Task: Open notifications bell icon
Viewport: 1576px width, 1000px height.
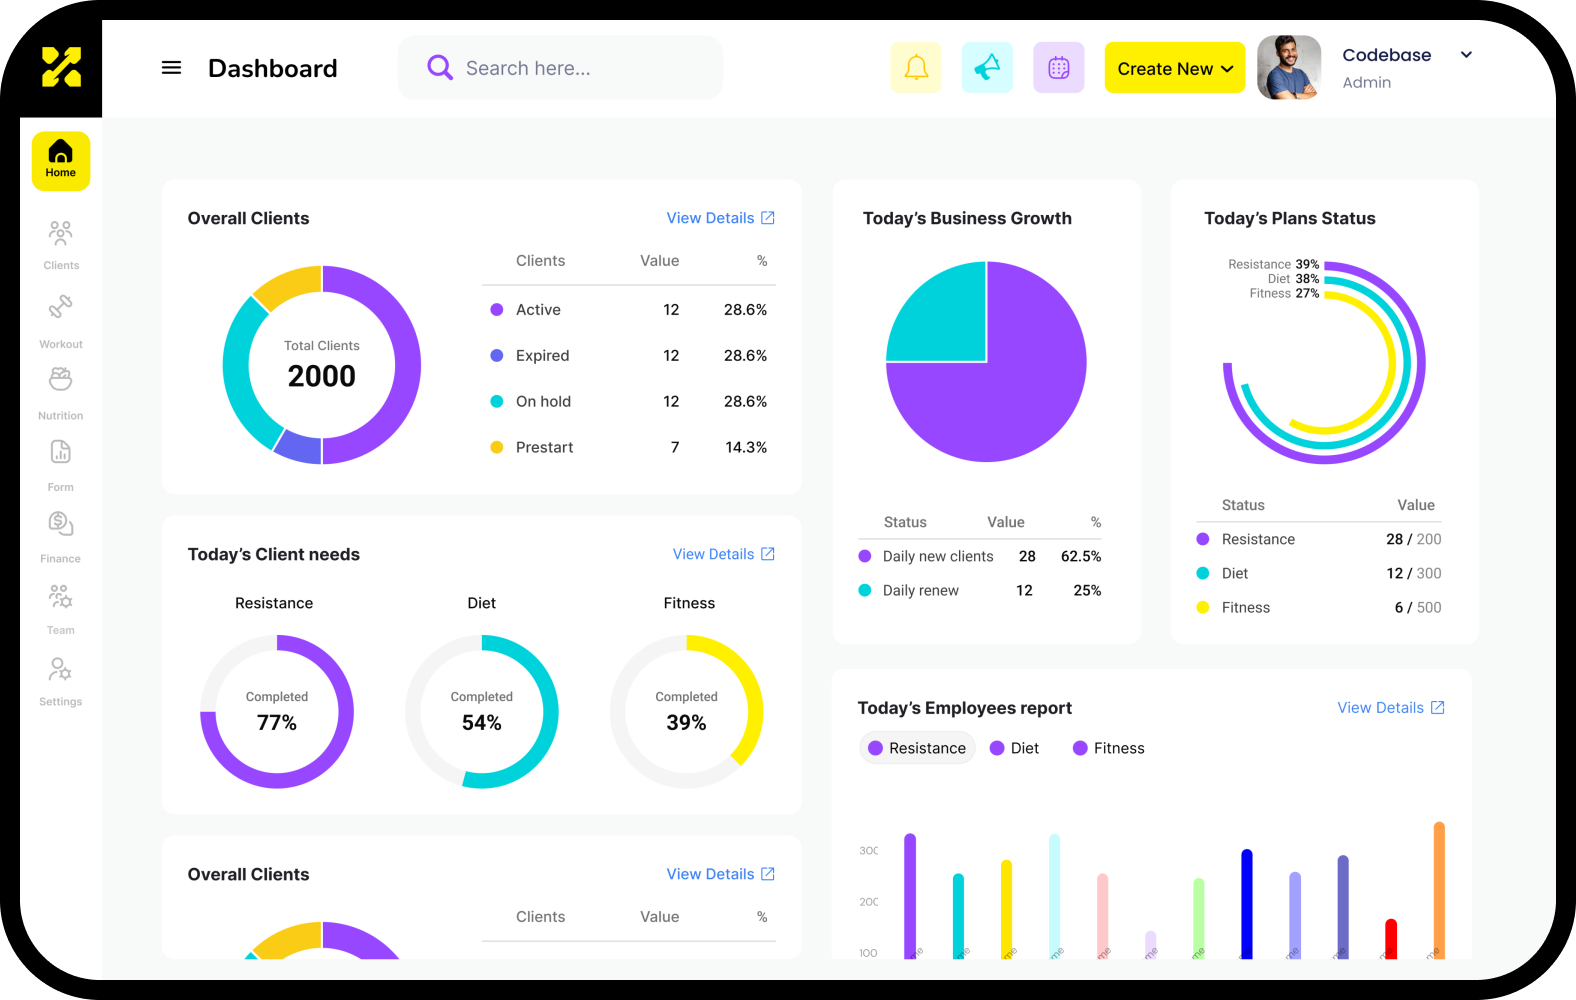Action: click(x=916, y=68)
